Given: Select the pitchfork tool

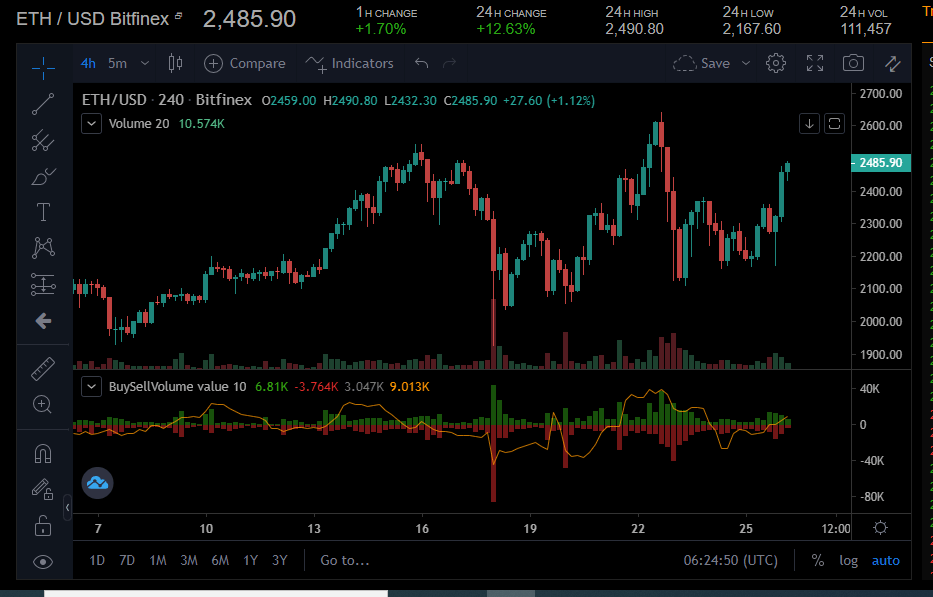Looking at the screenshot, I should (43, 140).
